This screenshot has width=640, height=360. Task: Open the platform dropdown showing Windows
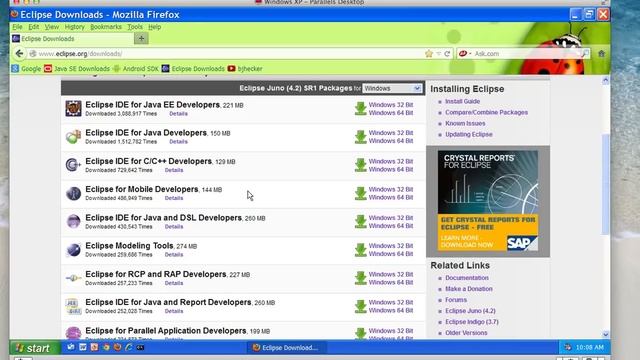[392, 88]
